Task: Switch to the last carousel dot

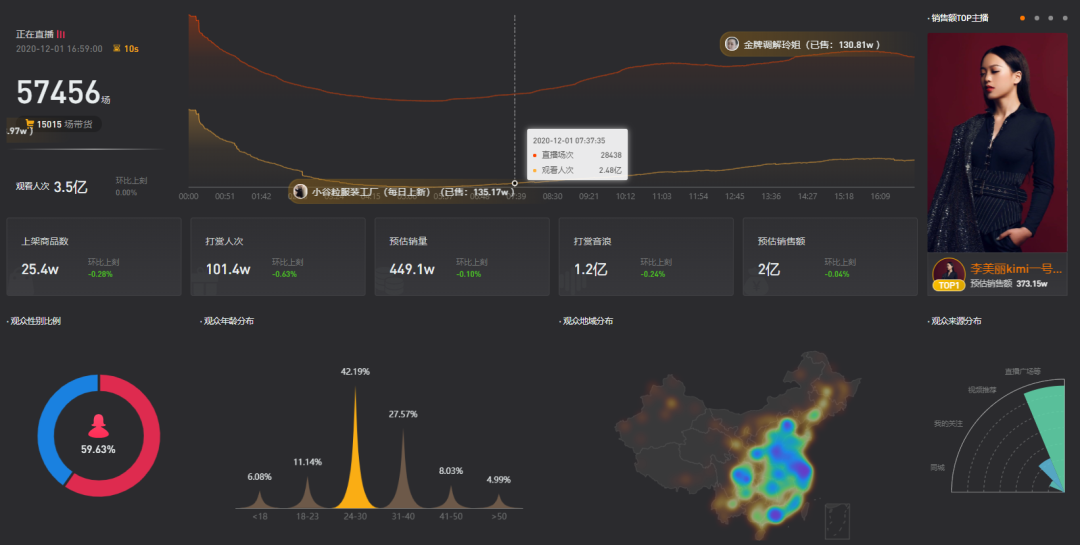Action: tap(1064, 19)
